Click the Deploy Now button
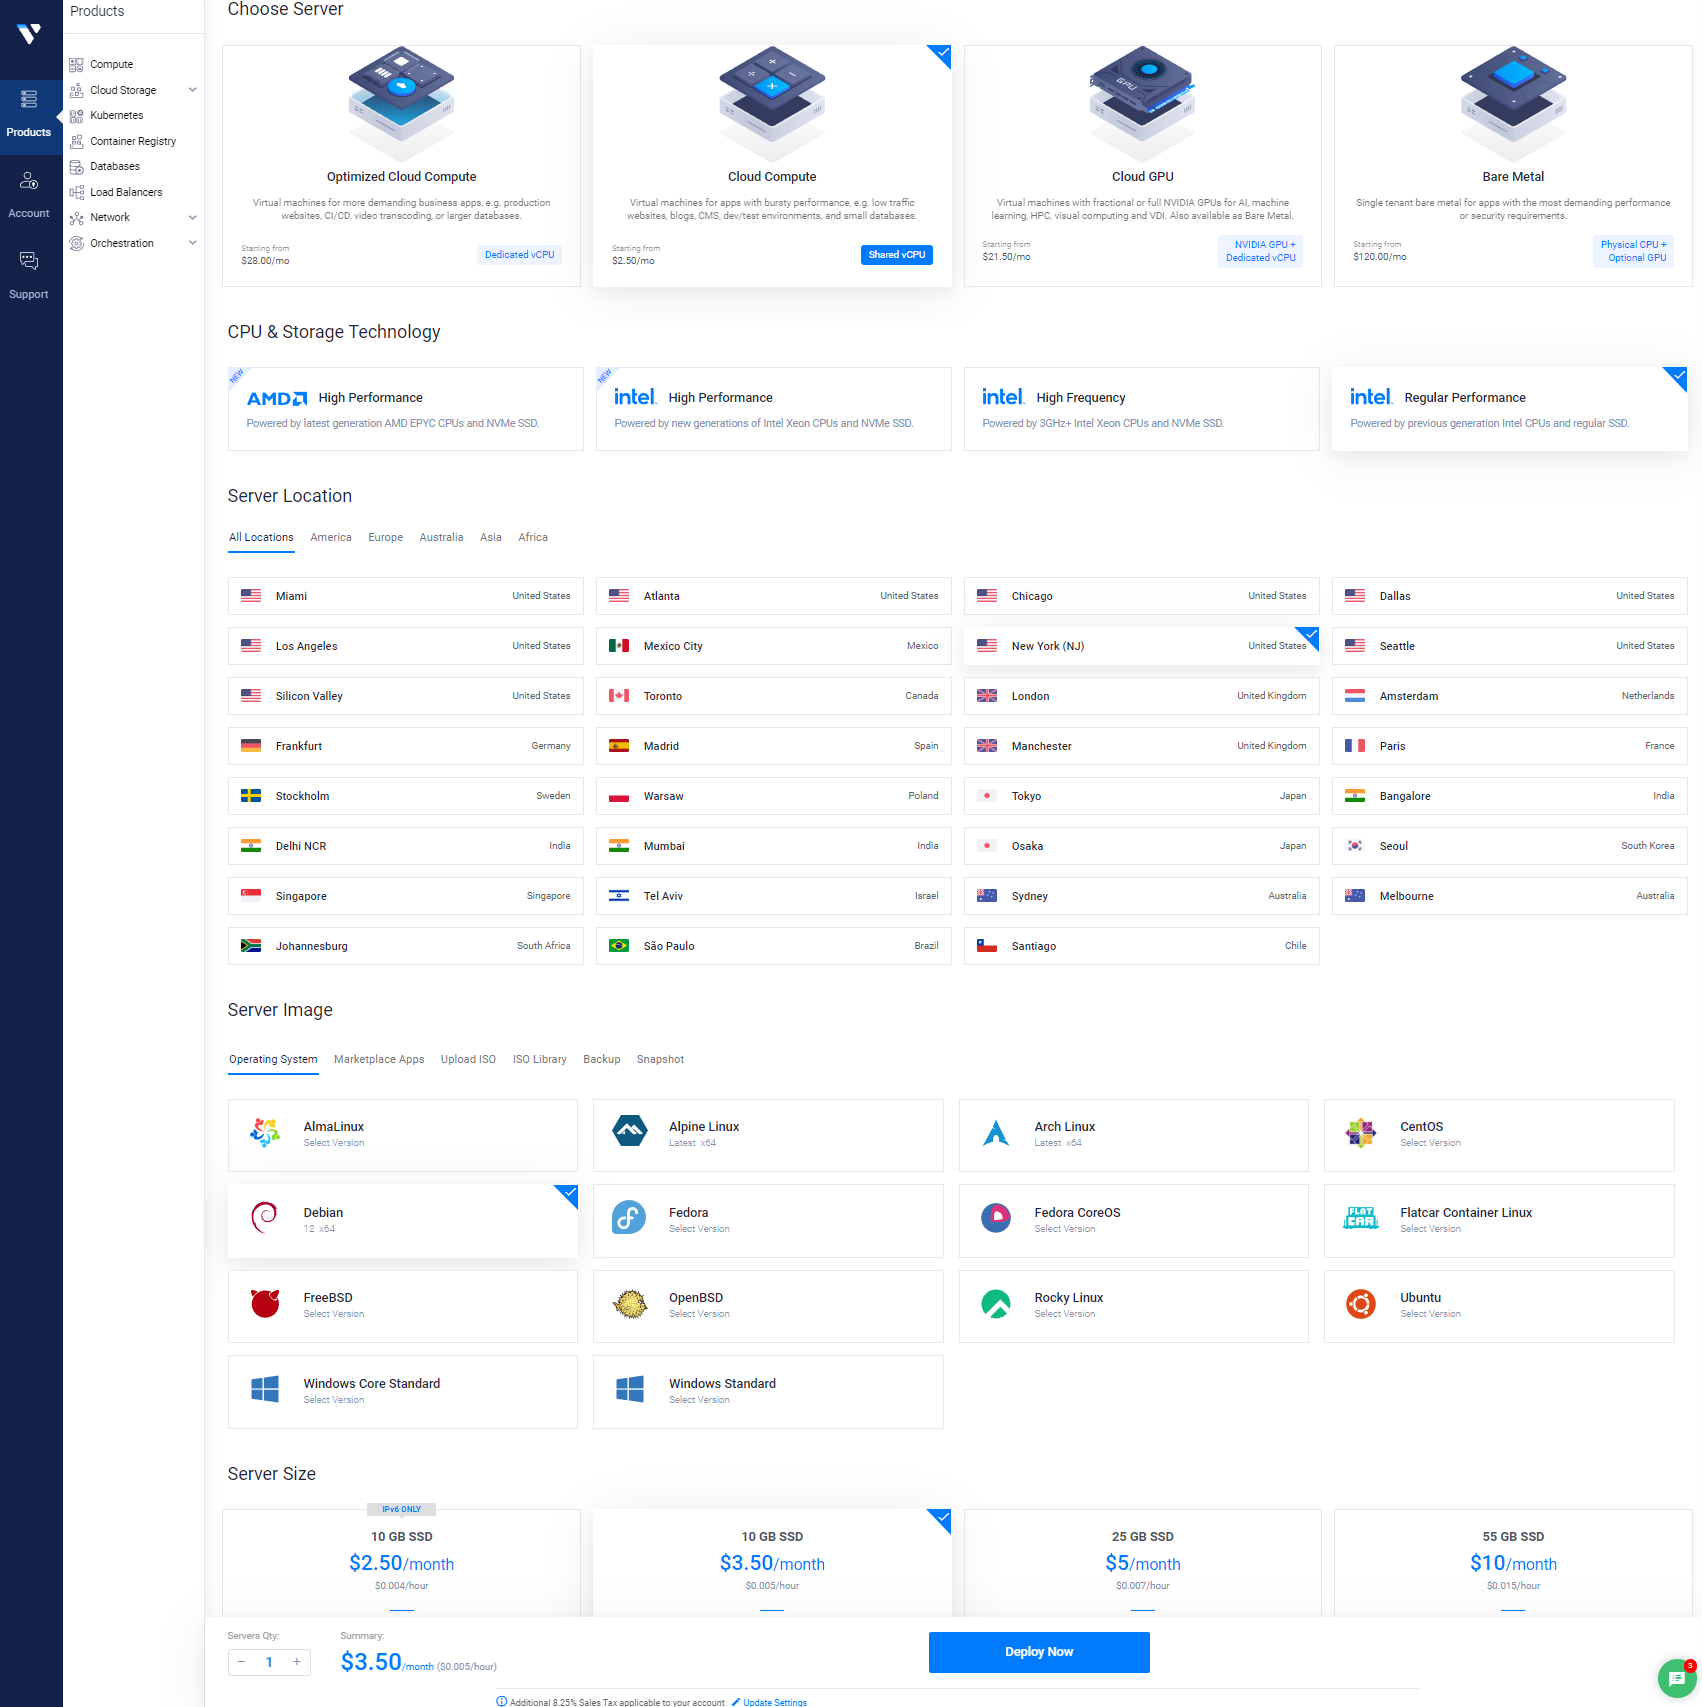This screenshot has height=1707, width=1702. 1038,1652
